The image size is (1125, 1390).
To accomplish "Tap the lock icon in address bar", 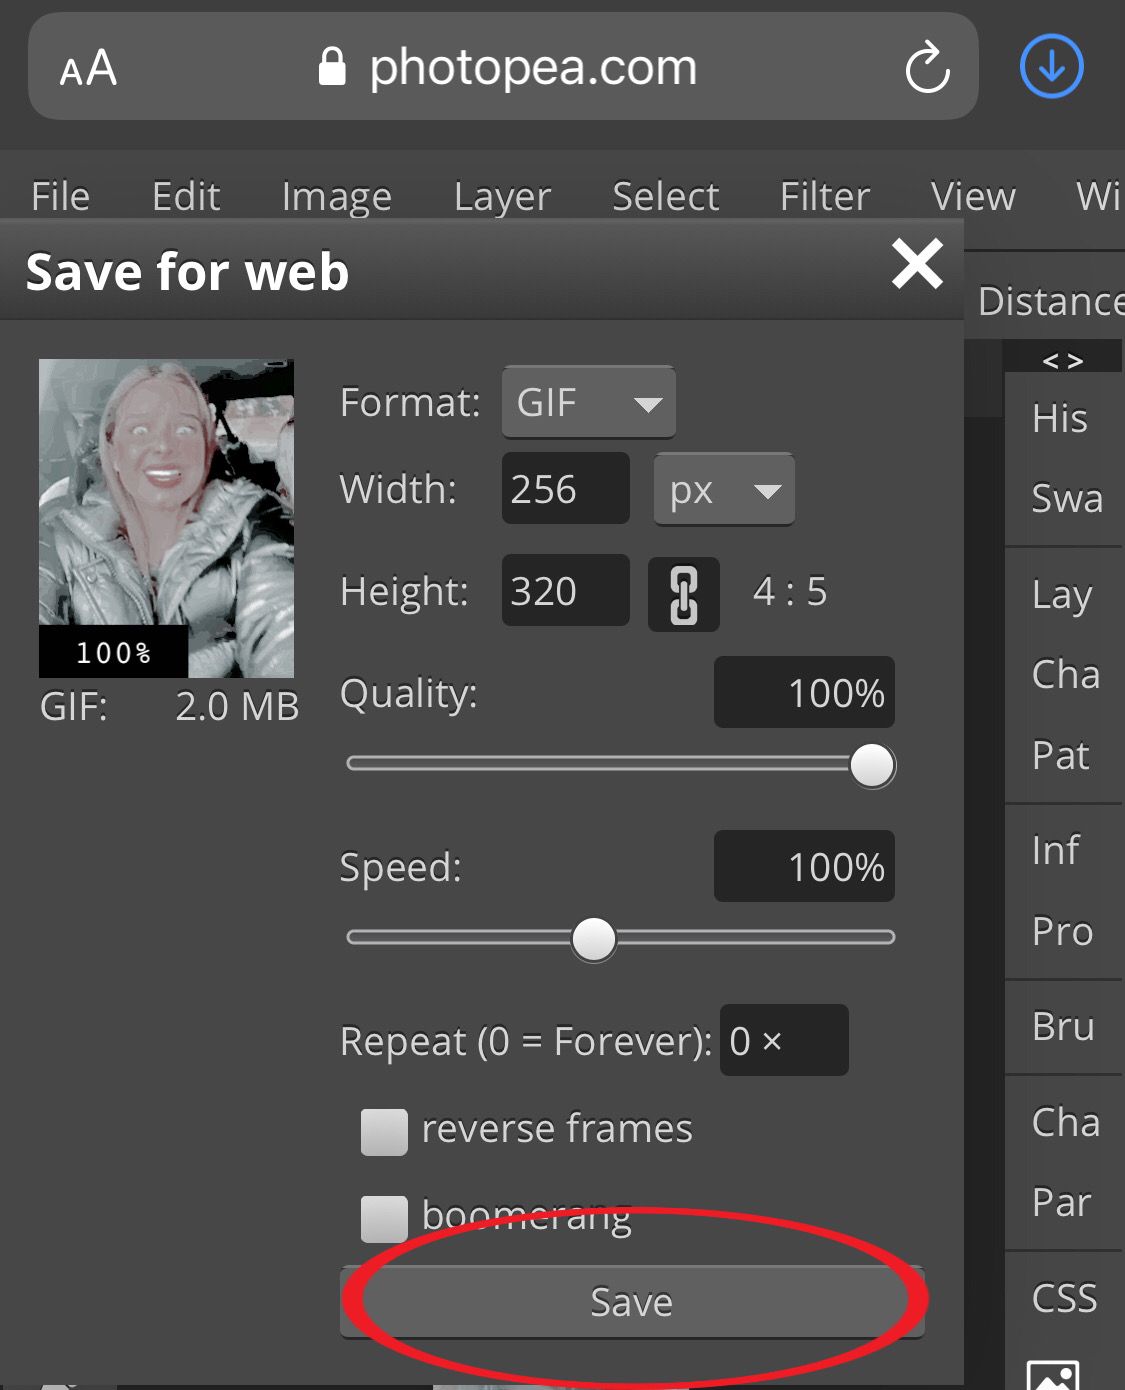I will (x=332, y=68).
